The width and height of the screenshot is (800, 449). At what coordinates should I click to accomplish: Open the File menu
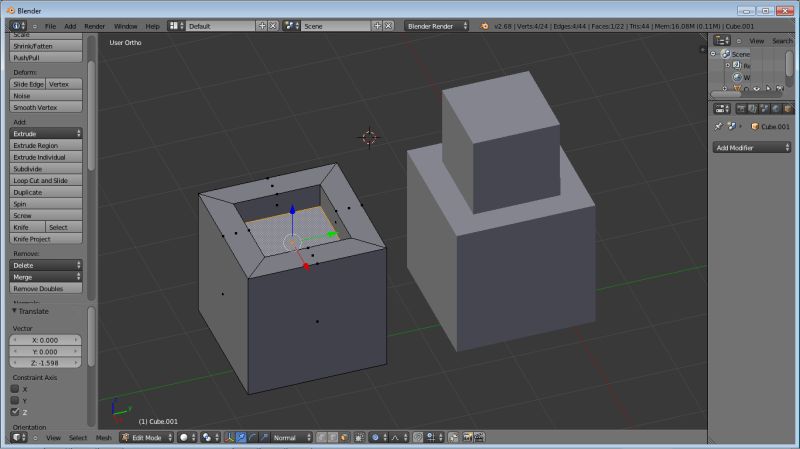click(x=51, y=26)
